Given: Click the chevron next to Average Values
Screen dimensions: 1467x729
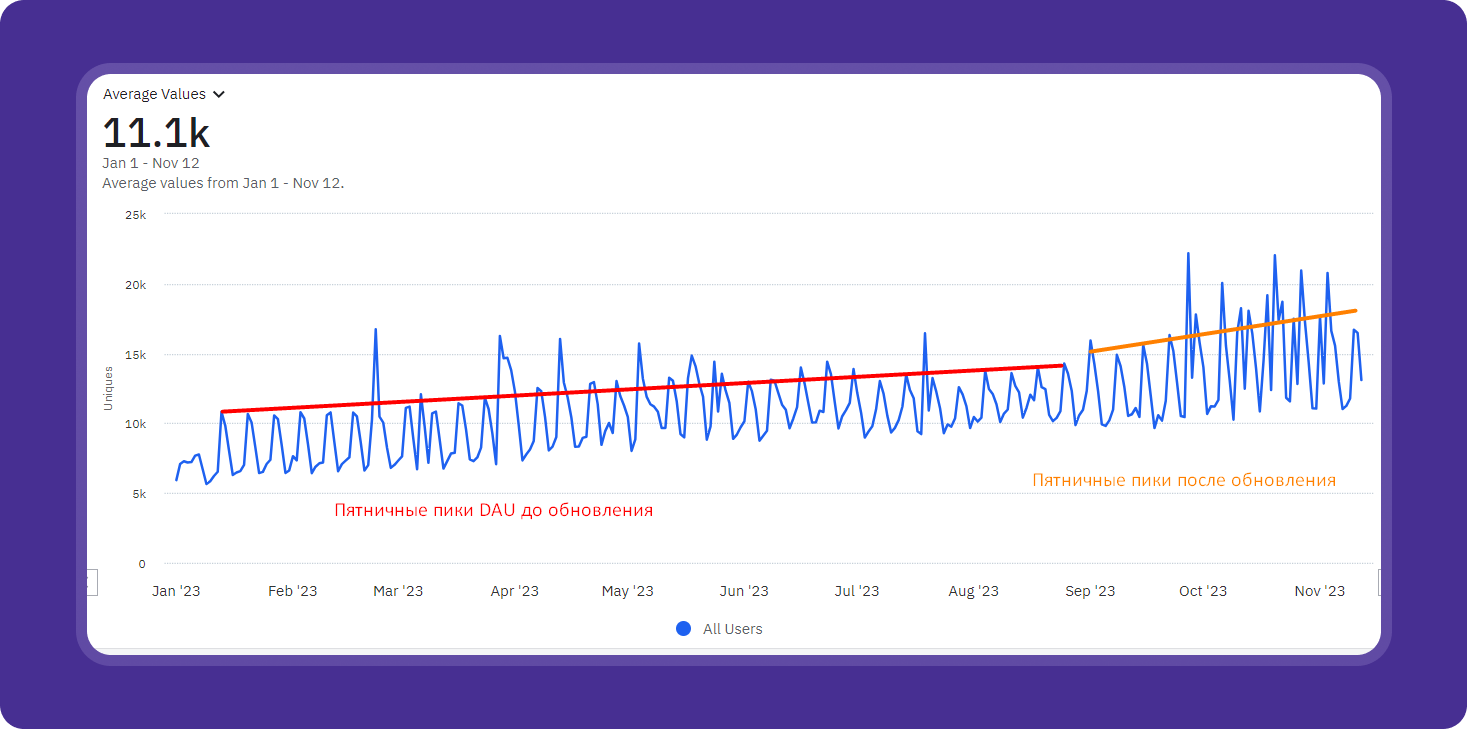Looking at the screenshot, I should click(219, 95).
